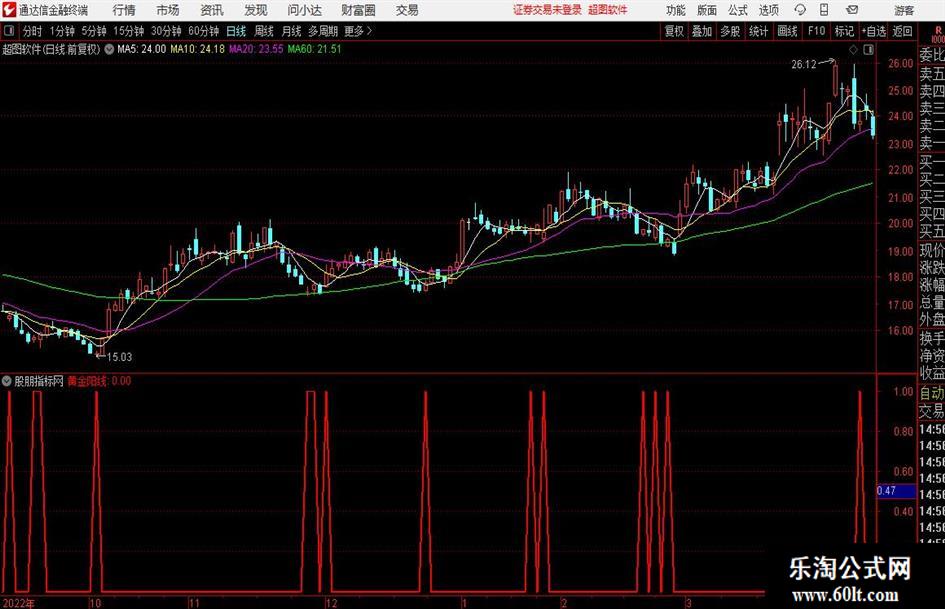Click the 自动 label in quote panel

(x=931, y=393)
